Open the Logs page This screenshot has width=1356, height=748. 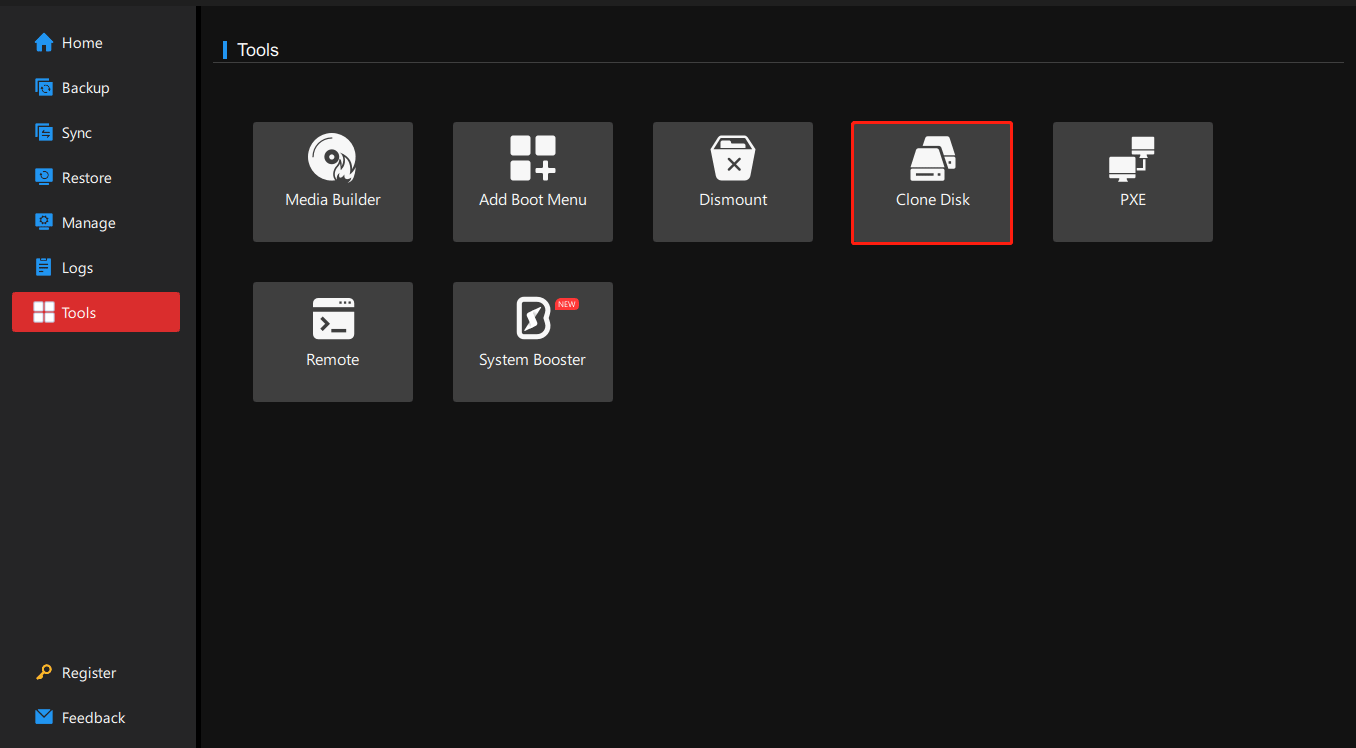click(x=77, y=268)
